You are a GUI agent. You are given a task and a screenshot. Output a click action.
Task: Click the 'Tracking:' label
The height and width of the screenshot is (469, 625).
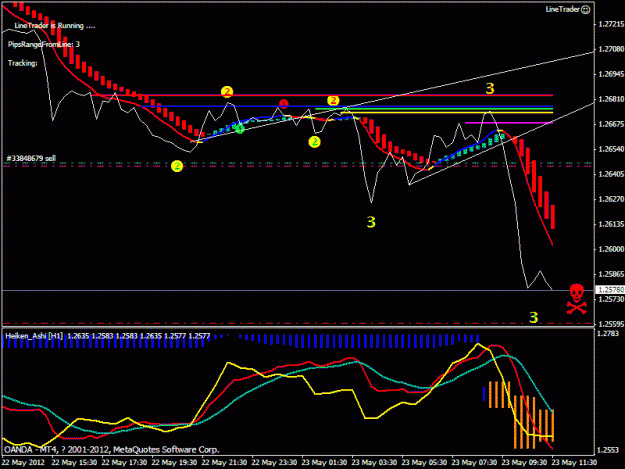pyautogui.click(x=23, y=63)
